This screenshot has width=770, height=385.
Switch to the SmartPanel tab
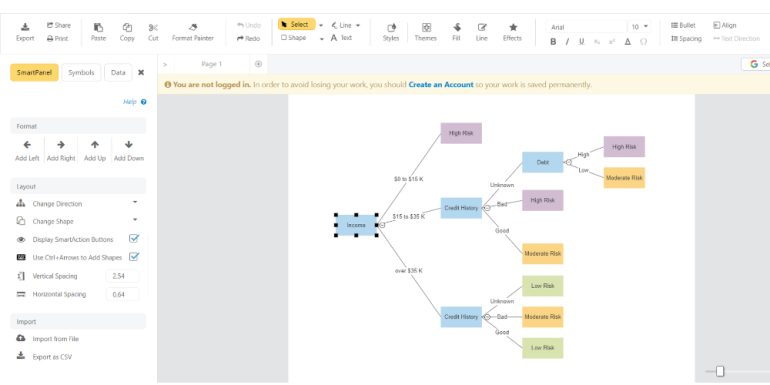pos(34,72)
